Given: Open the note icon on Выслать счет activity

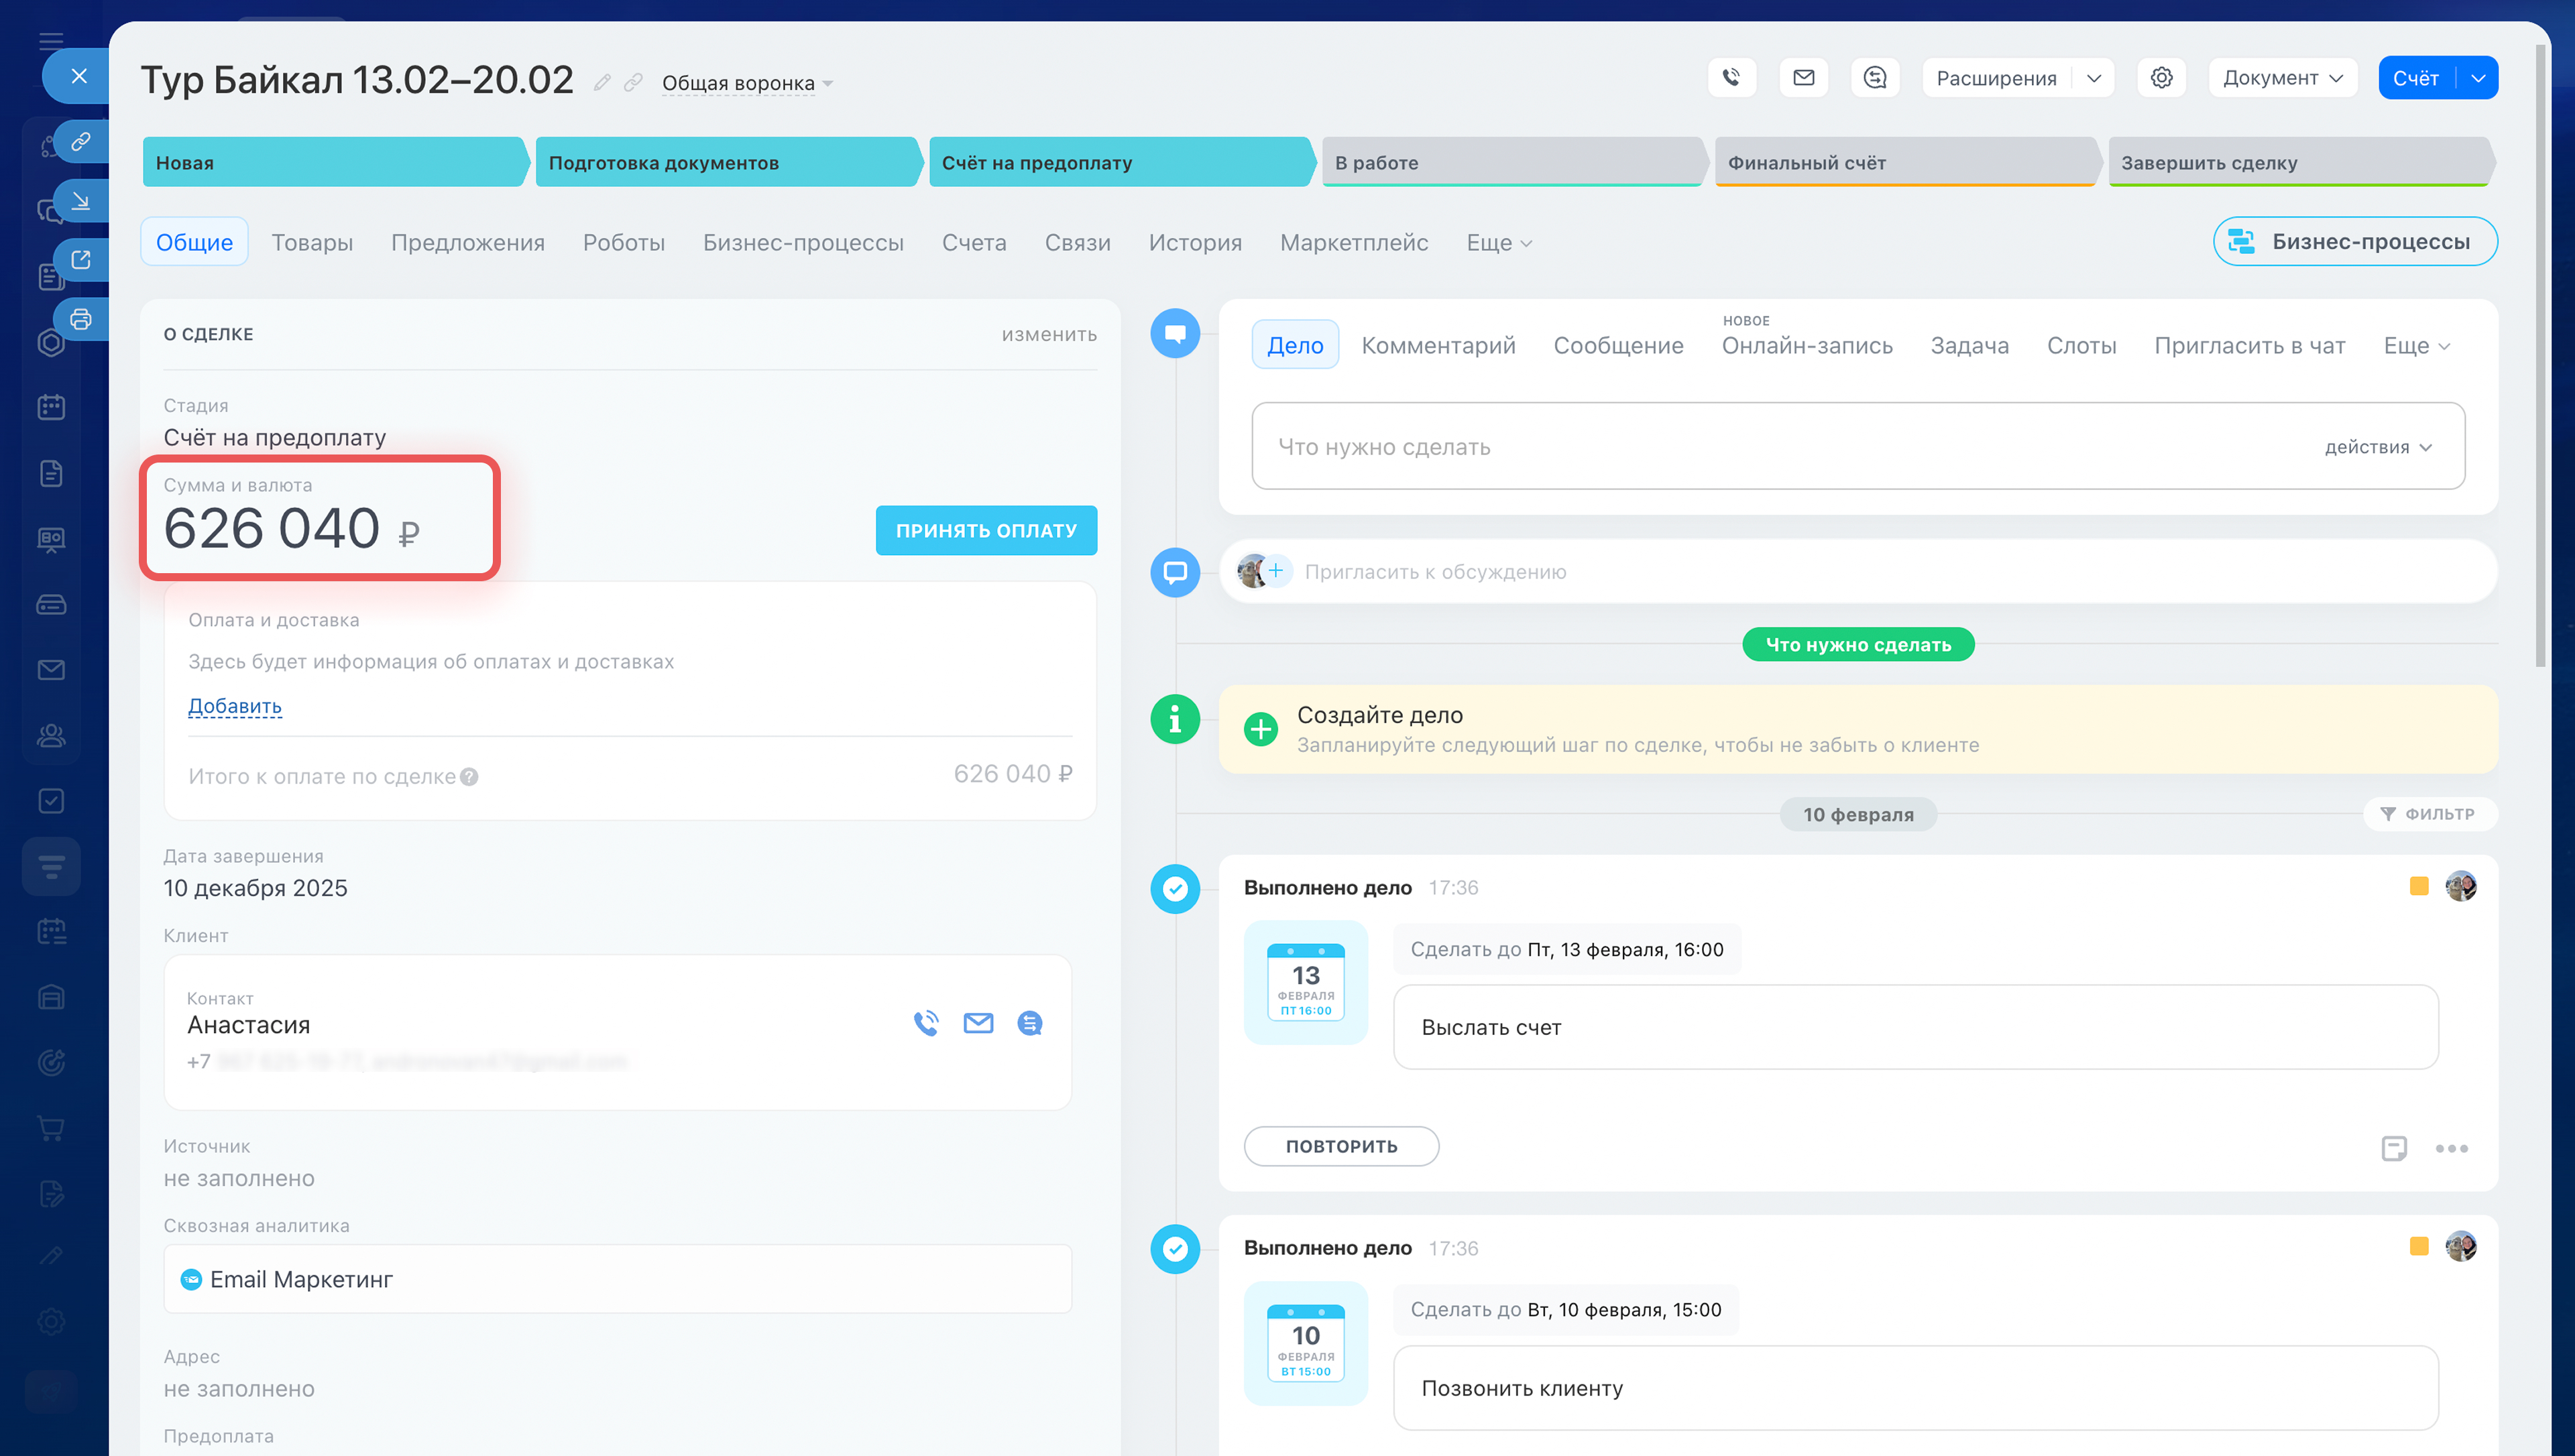Looking at the screenshot, I should [x=2393, y=1148].
